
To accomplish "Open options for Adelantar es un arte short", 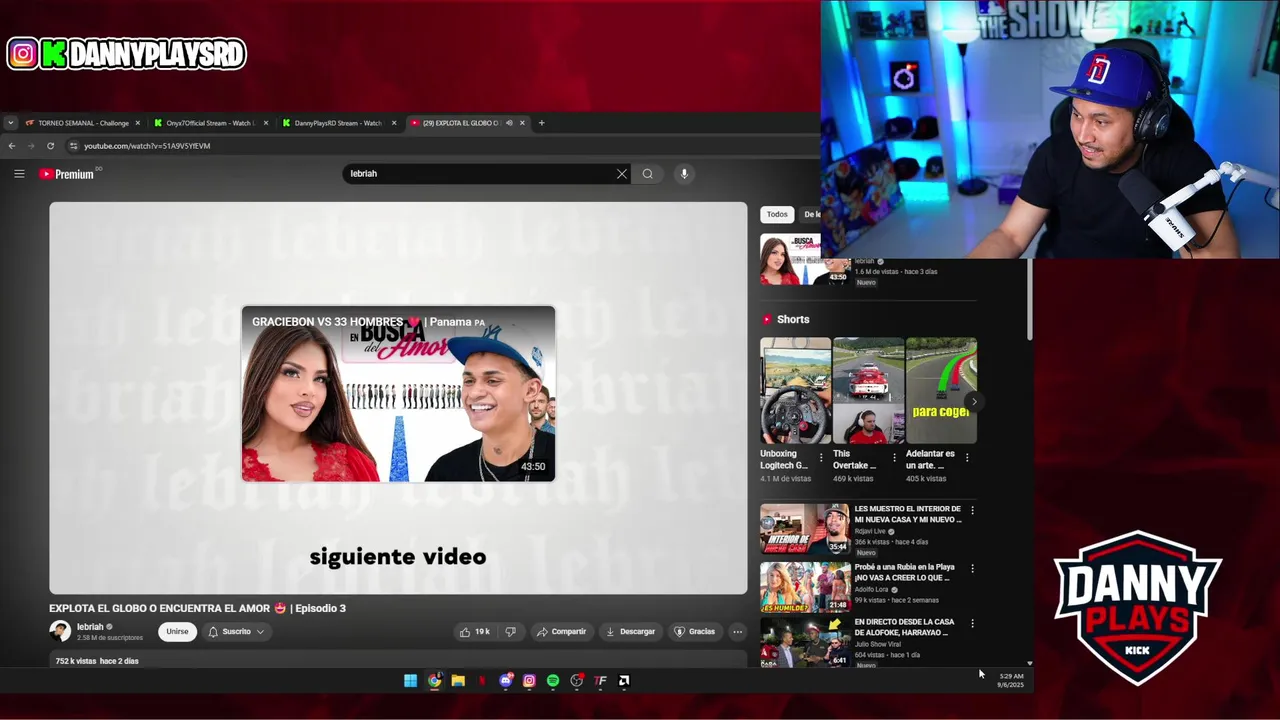I will point(967,458).
